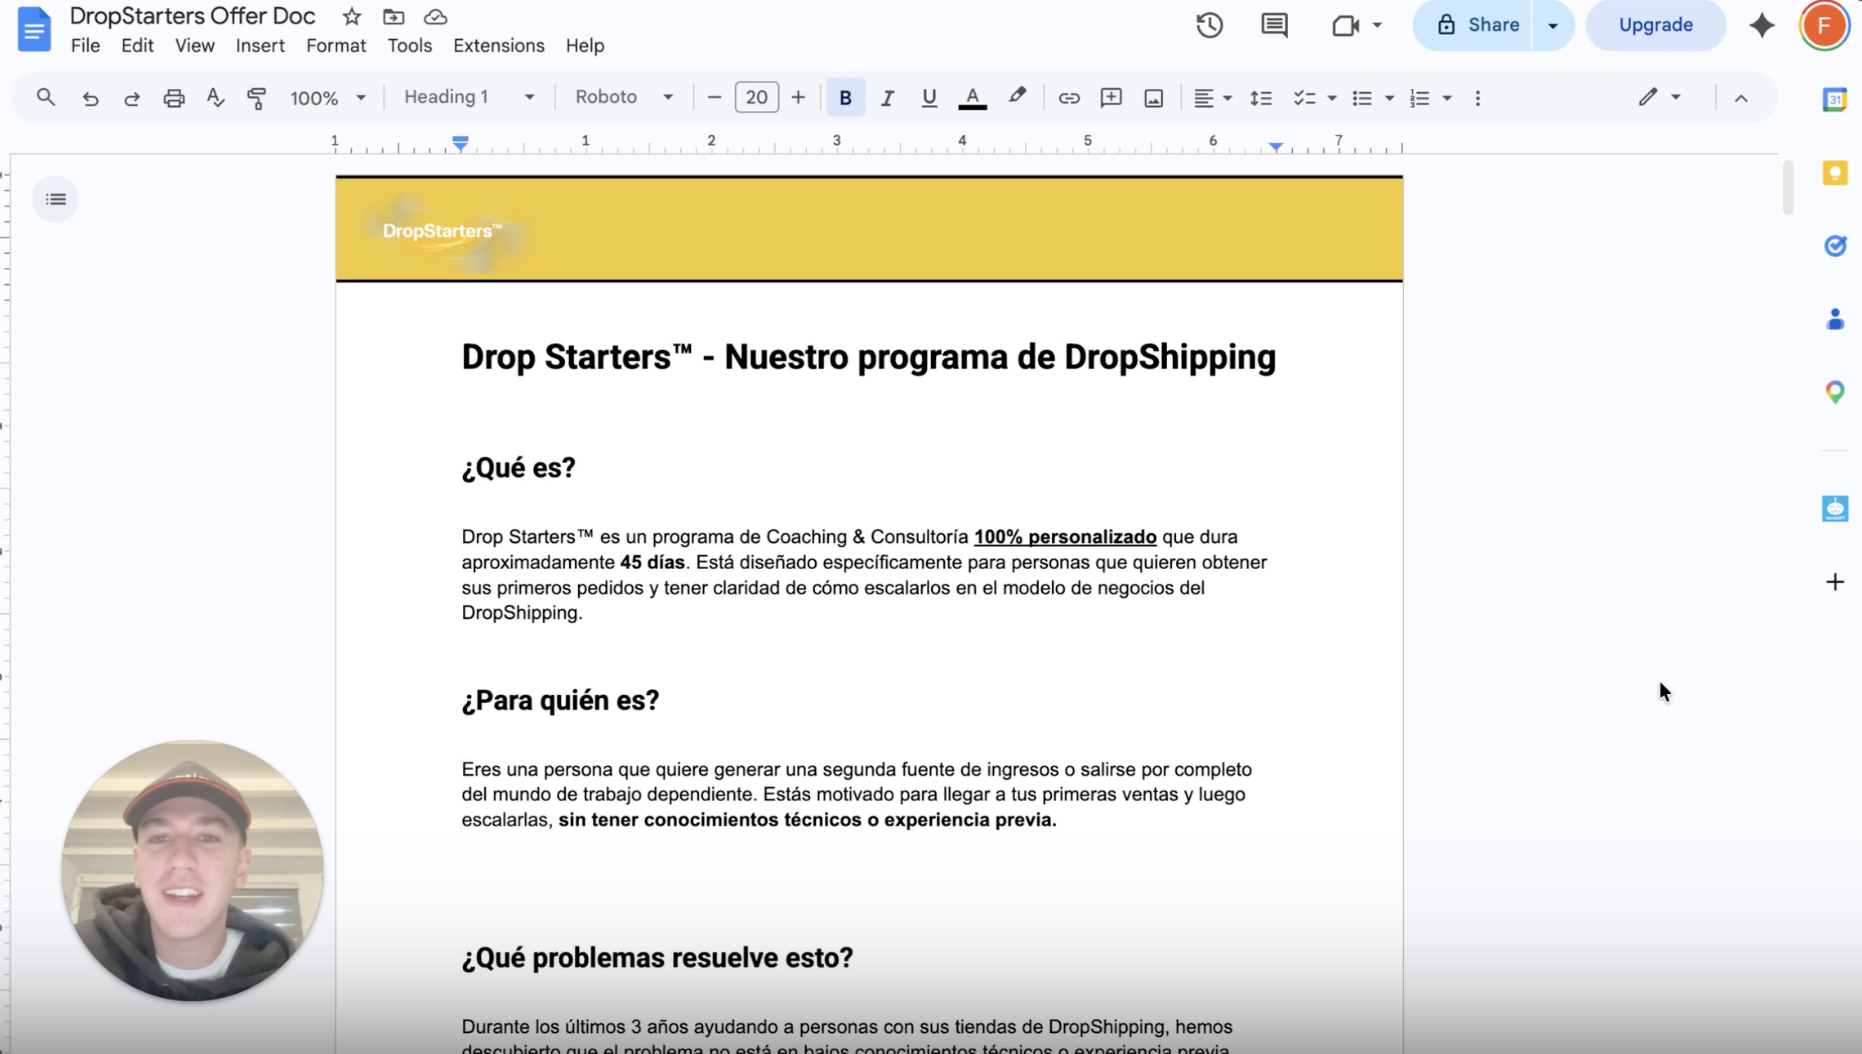Screen dimensions: 1862x1054
Task: Open the checklist menu arrow
Action: pos(1332,98)
